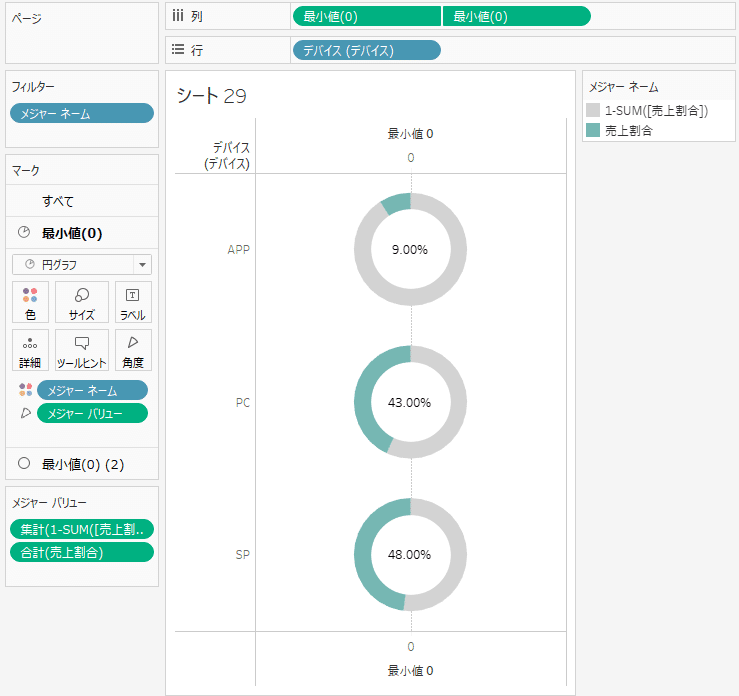Click the Detail (詳細) marks card button

(x=30, y=350)
